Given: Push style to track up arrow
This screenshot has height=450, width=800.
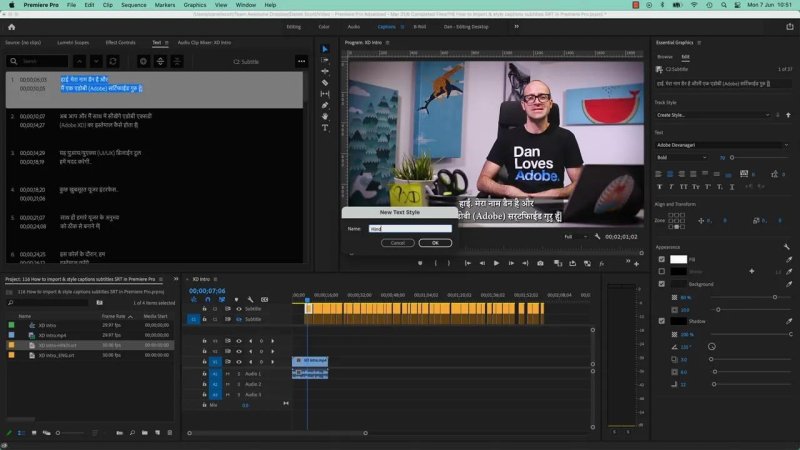Looking at the screenshot, I should [788, 115].
